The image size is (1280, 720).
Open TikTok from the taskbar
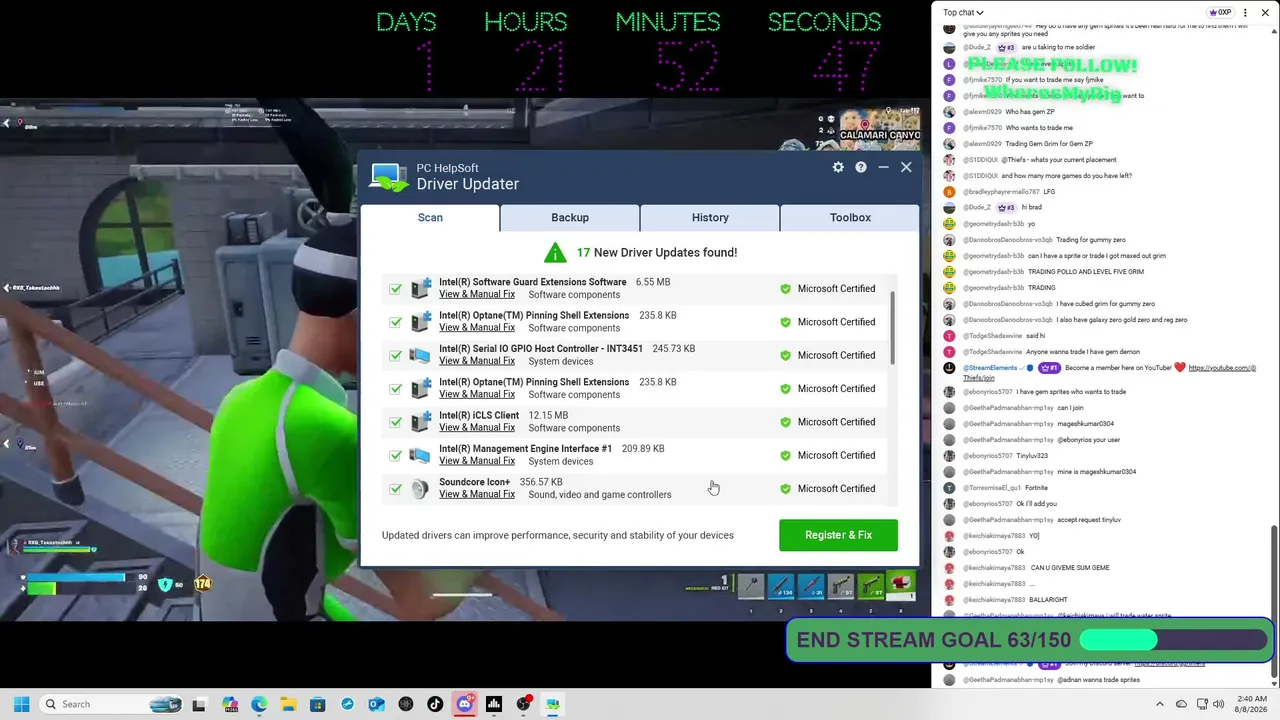(x=435, y=704)
